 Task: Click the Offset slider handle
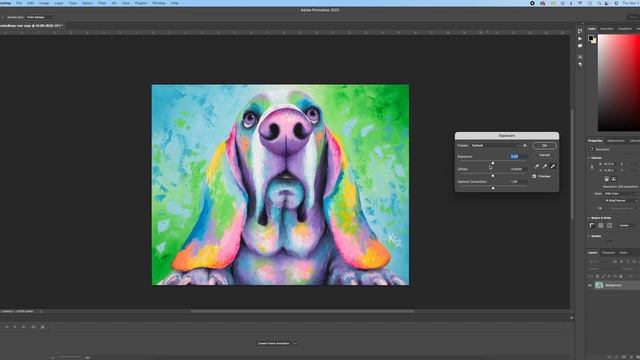pyautogui.click(x=493, y=176)
